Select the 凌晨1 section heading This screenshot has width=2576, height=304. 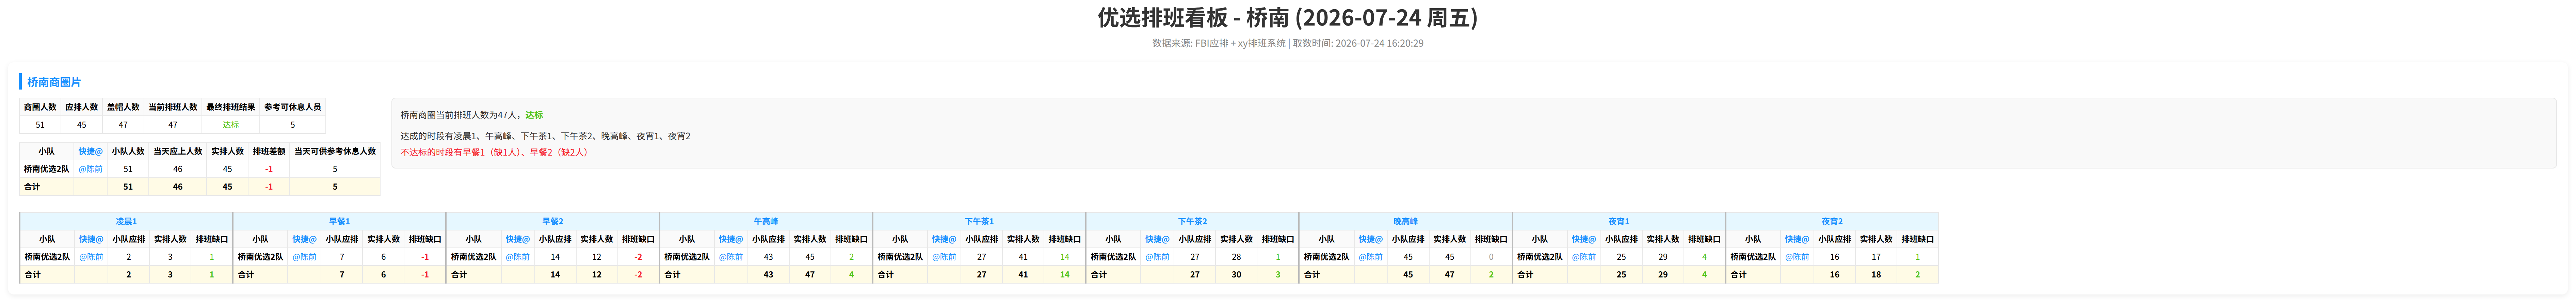(126, 221)
